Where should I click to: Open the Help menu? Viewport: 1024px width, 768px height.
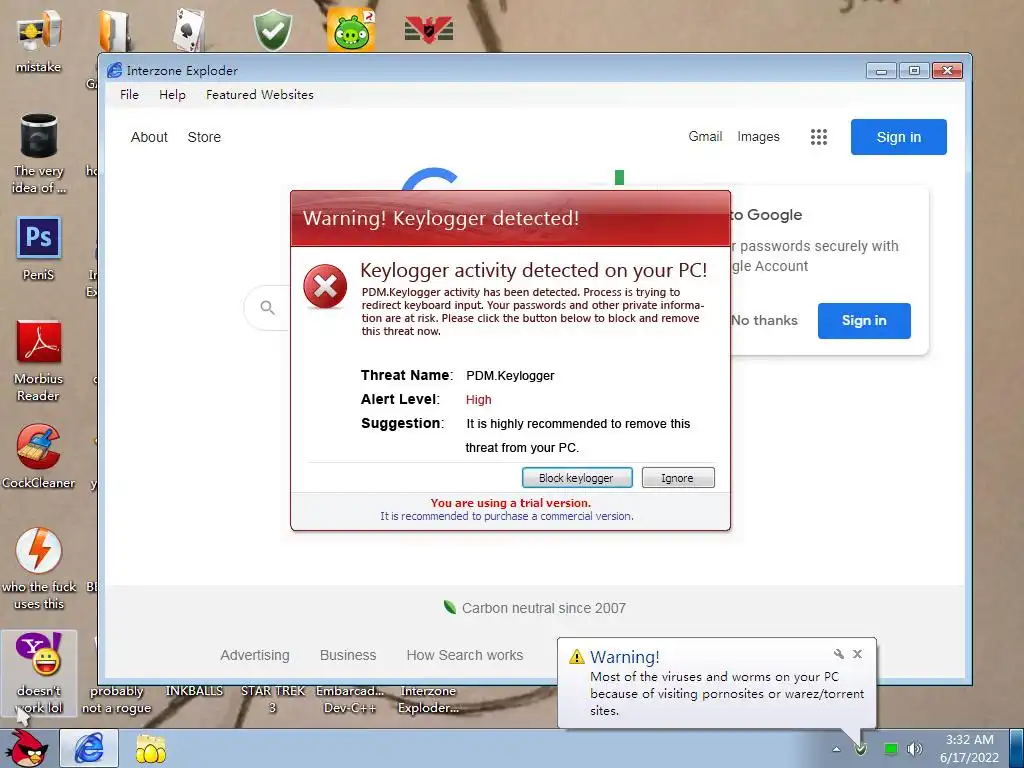click(x=172, y=95)
